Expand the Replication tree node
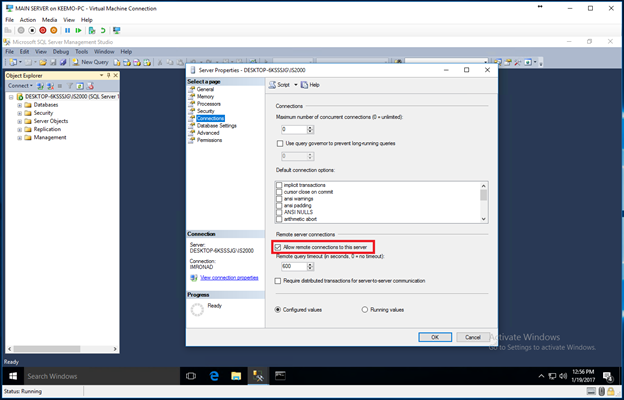Screen dimensions: 624x400 [x=20, y=129]
